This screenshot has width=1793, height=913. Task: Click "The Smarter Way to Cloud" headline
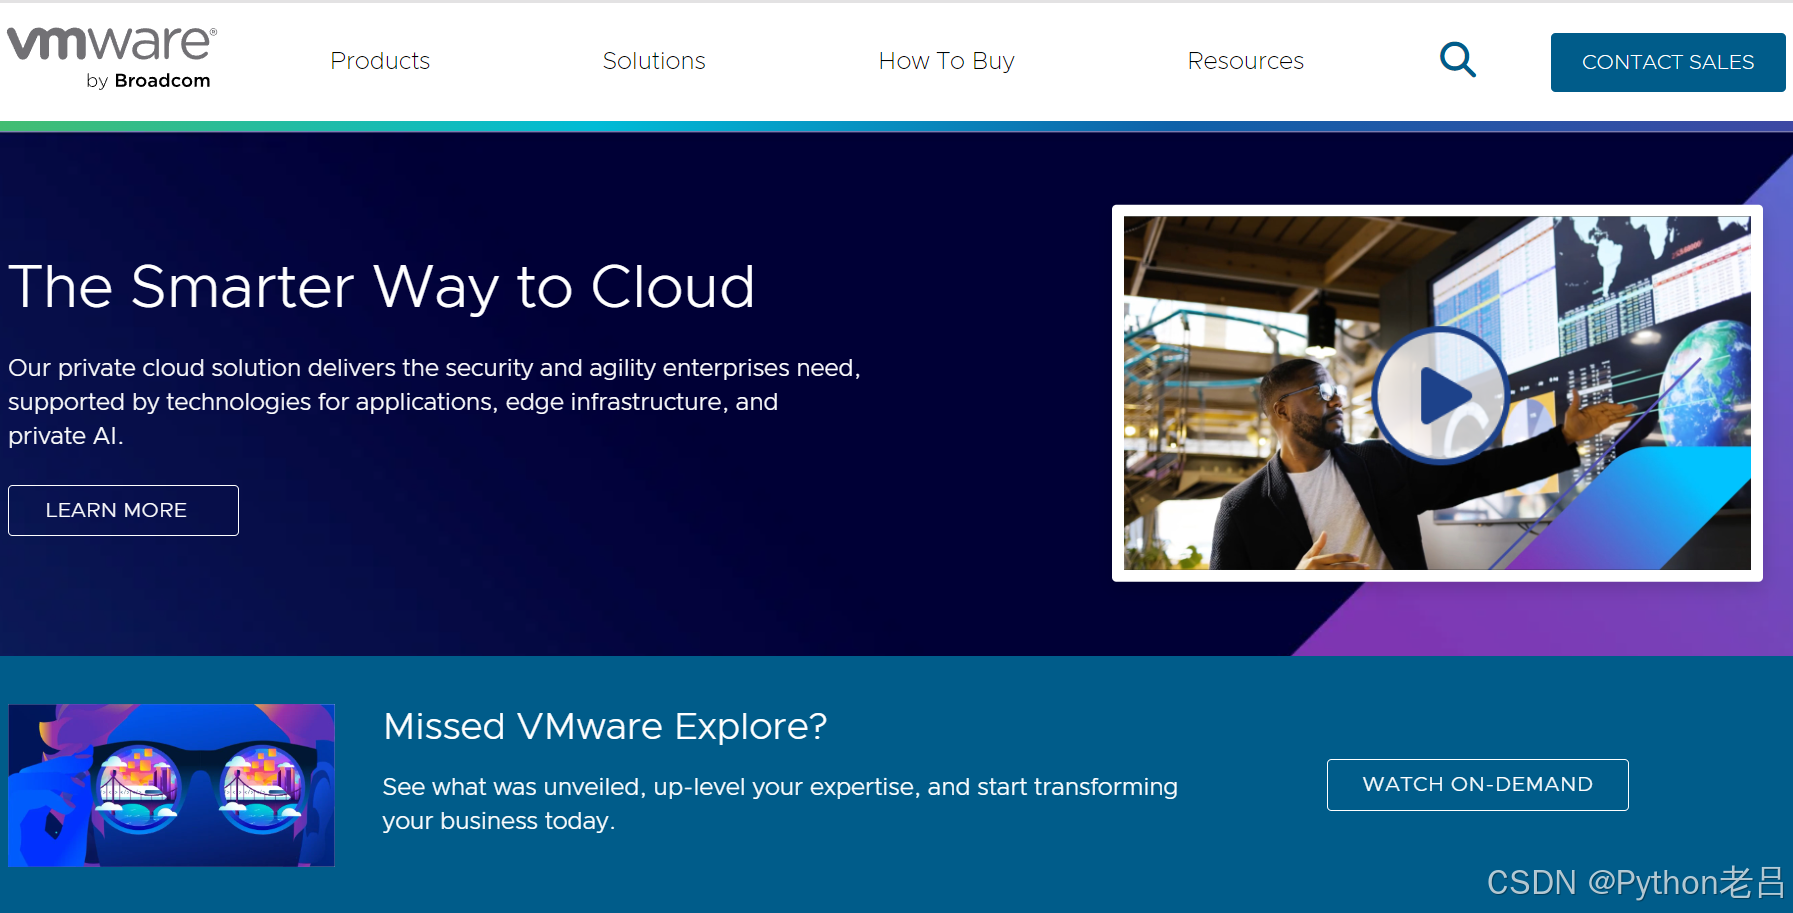[x=381, y=288]
